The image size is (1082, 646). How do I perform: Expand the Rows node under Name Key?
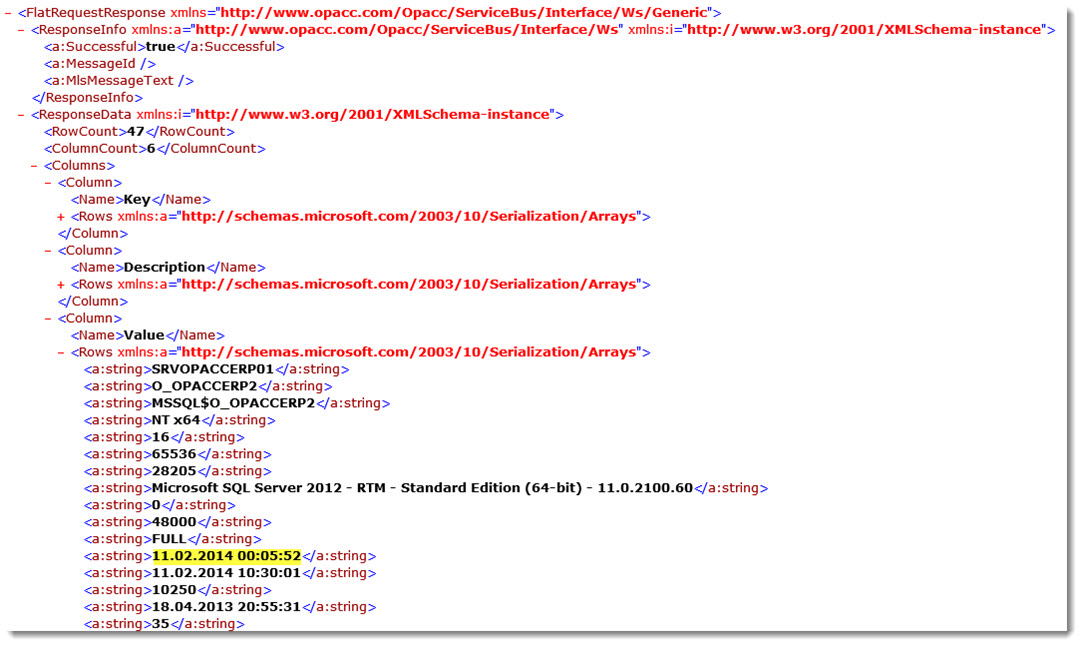coord(61,217)
